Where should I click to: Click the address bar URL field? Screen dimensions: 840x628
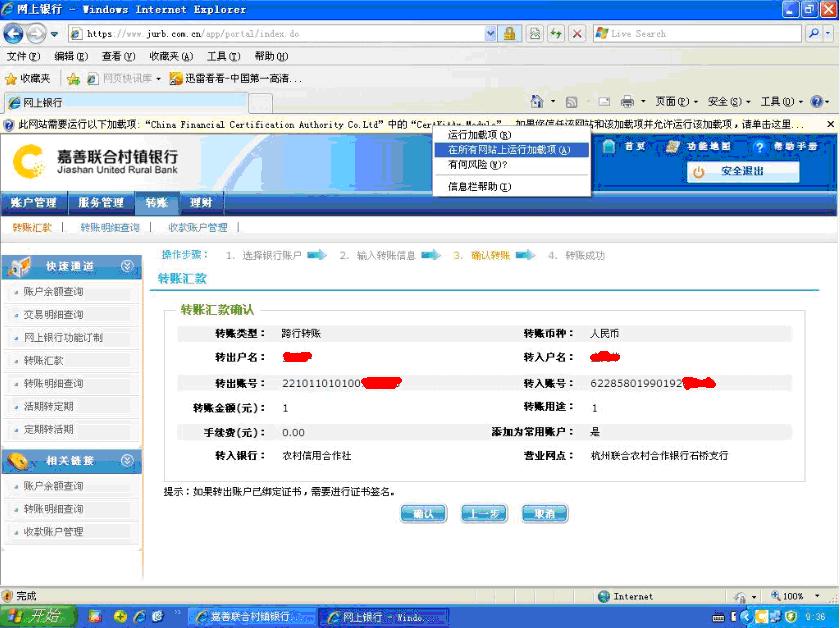290,33
